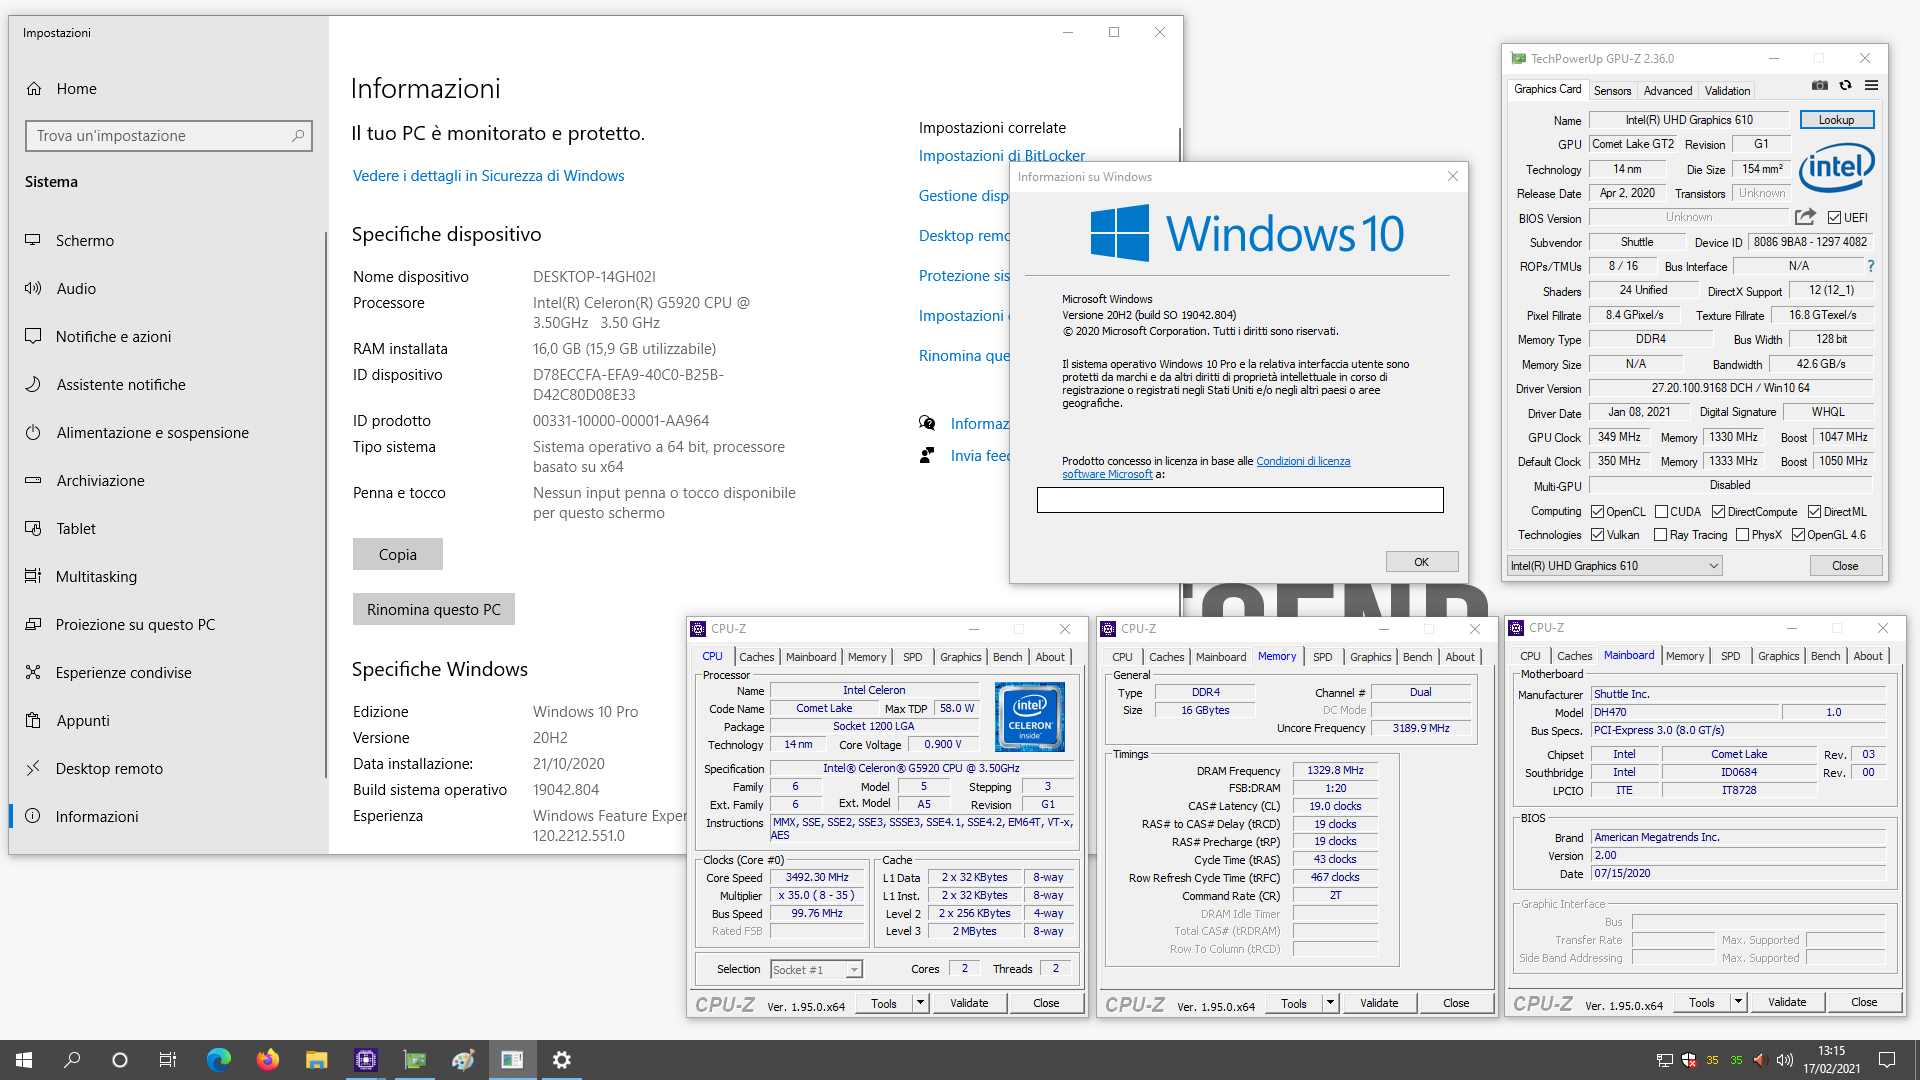Click the Lookup button in GPU-Z
This screenshot has width=1920, height=1080.
click(x=1836, y=120)
